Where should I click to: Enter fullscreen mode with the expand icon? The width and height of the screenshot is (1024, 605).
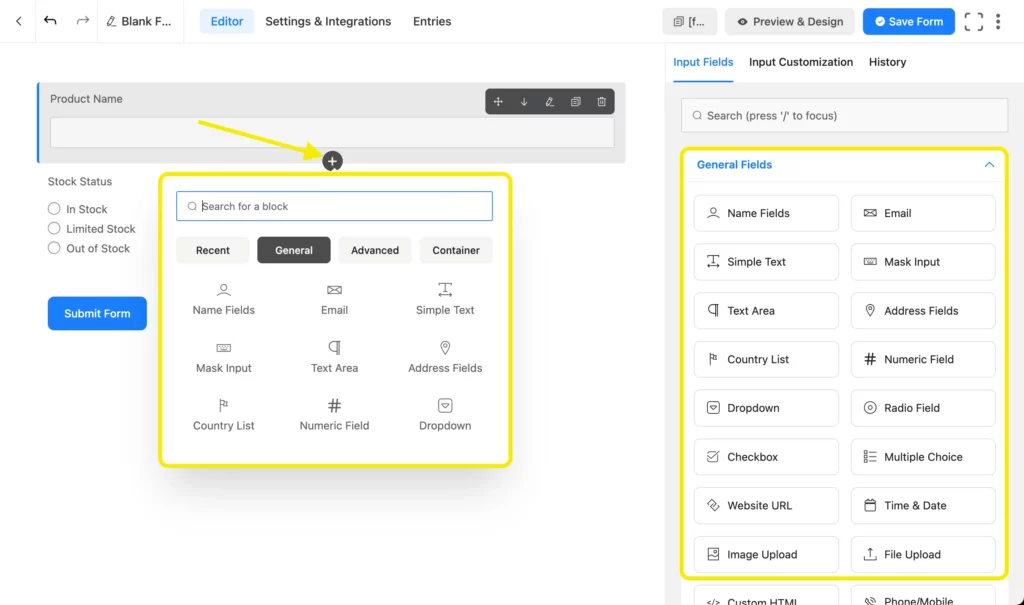pos(973,22)
